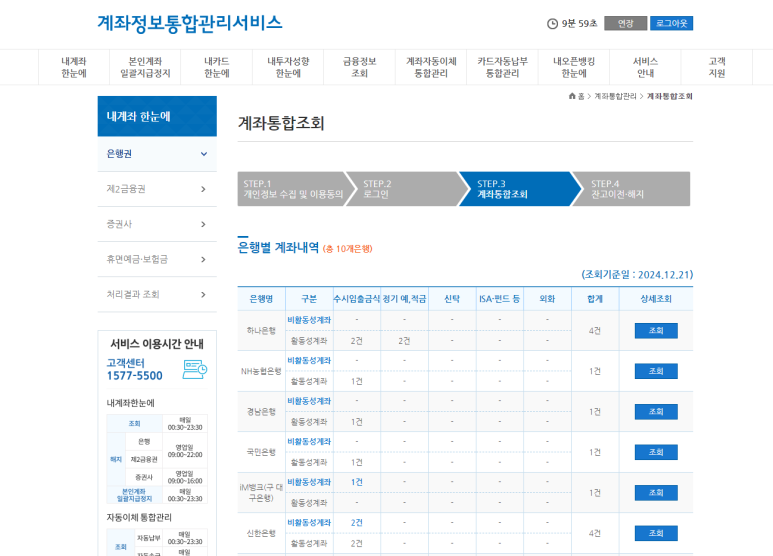This screenshot has height=556, width=773.
Task: Click the customer center card icon
Action: coord(195,369)
